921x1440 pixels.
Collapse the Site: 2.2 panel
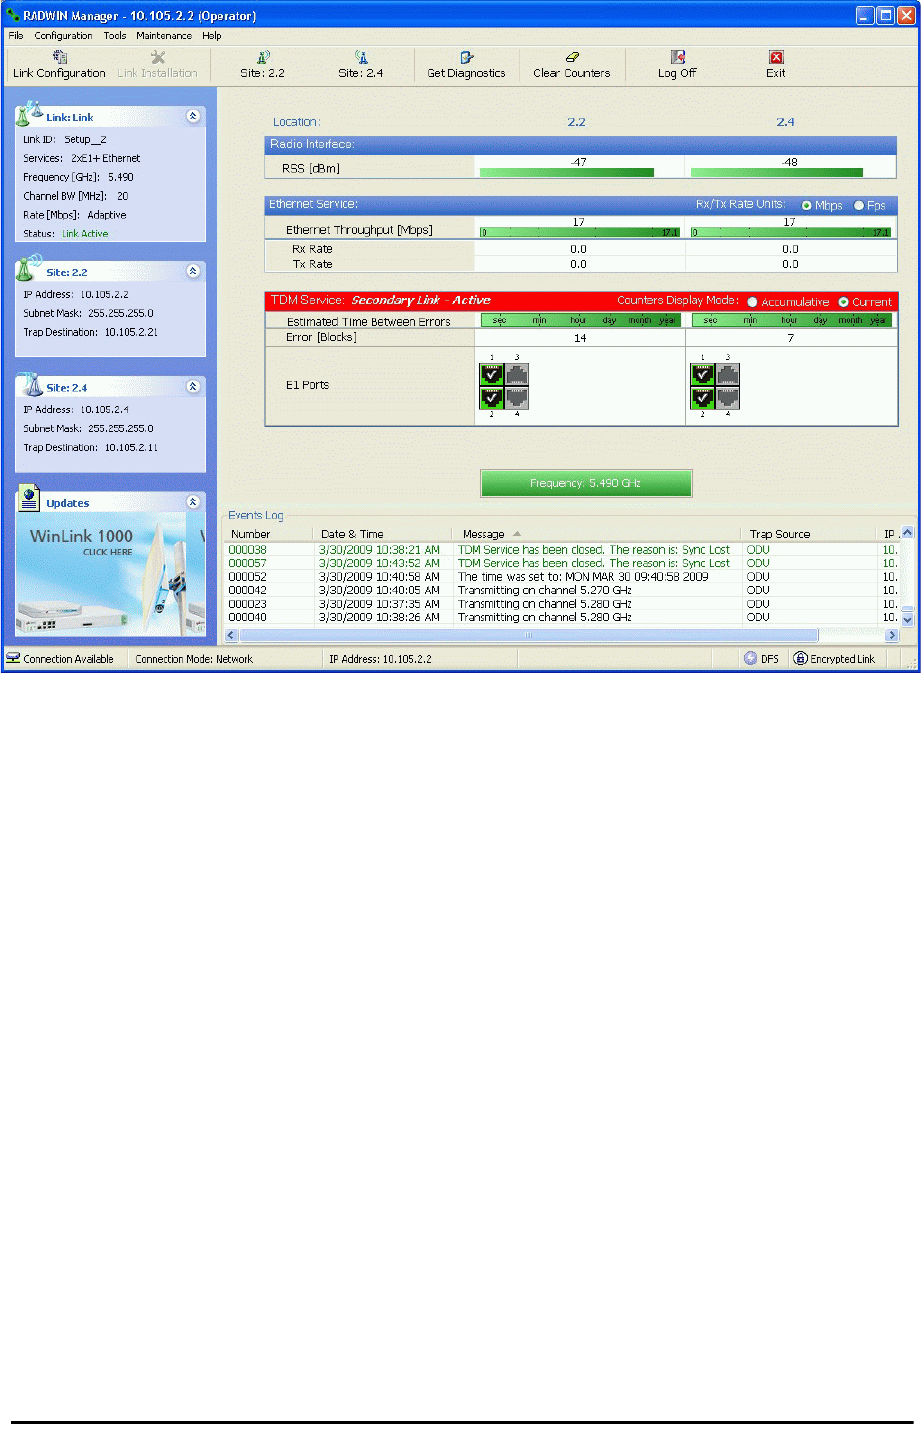193,271
